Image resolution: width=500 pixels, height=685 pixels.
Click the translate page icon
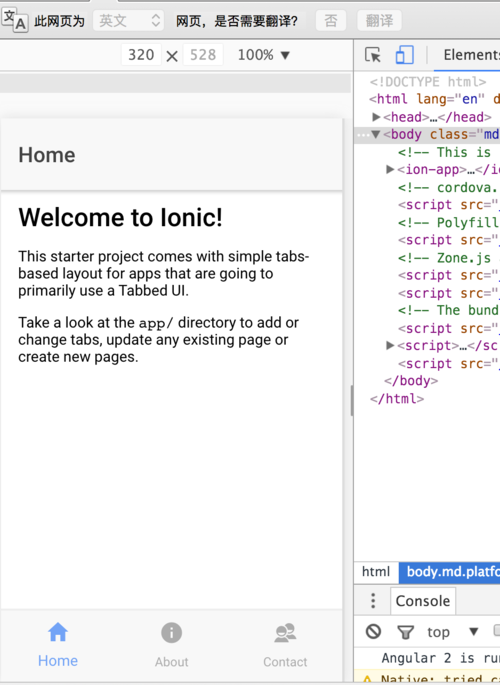pyautogui.click(x=14, y=20)
